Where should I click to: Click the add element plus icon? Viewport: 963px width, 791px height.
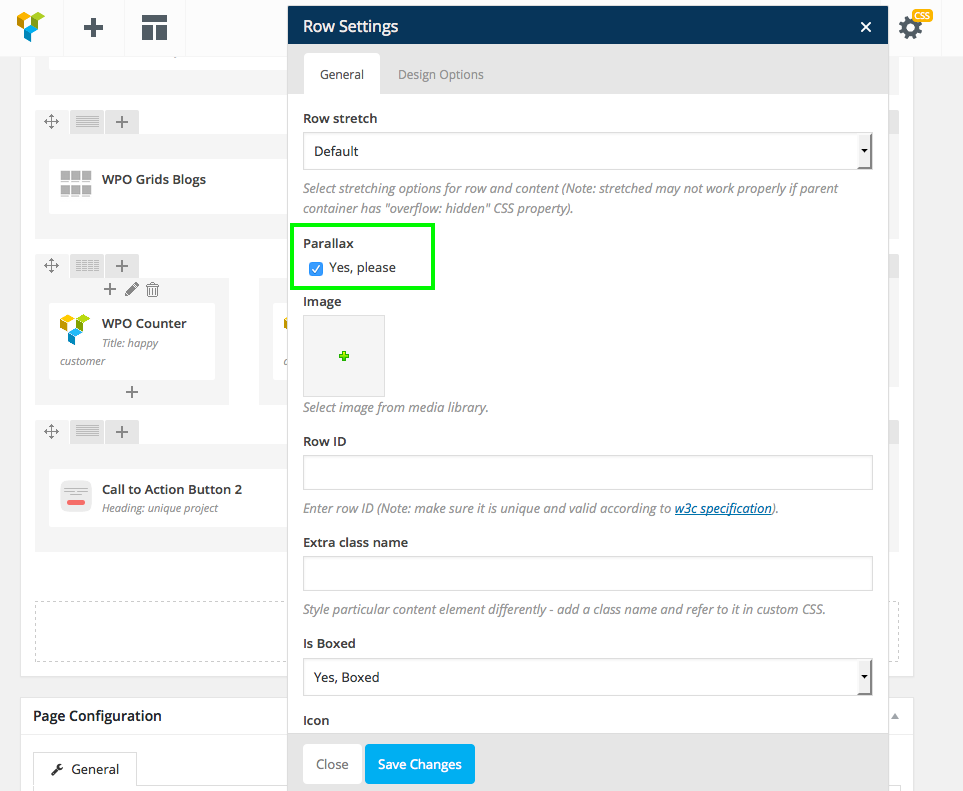coord(93,27)
